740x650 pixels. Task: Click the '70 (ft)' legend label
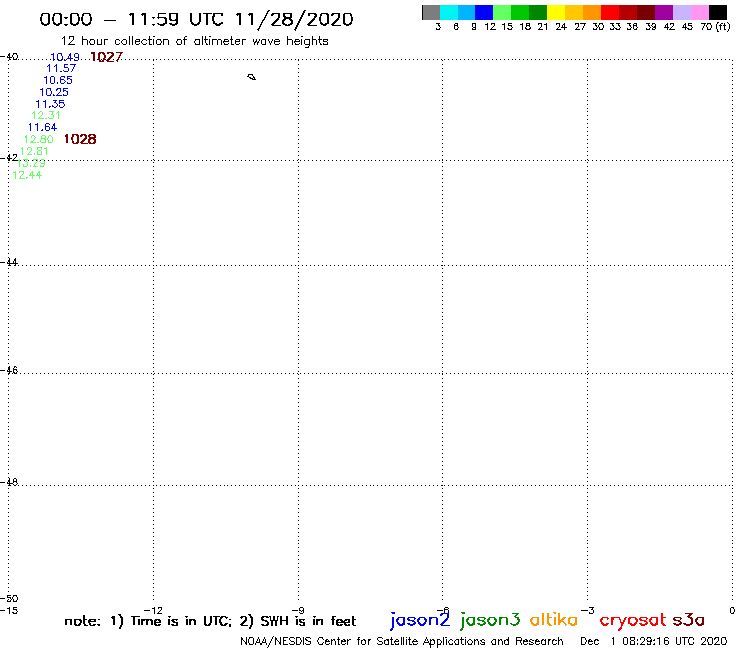[715, 26]
